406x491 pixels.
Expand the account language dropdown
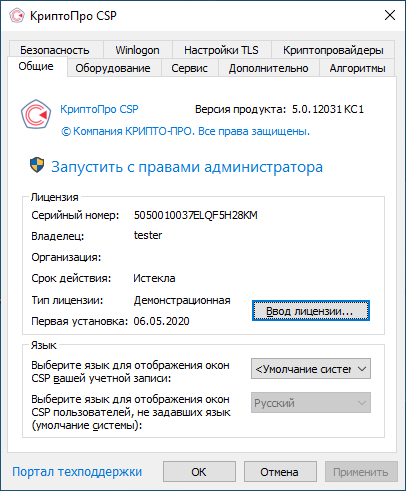pos(311,369)
